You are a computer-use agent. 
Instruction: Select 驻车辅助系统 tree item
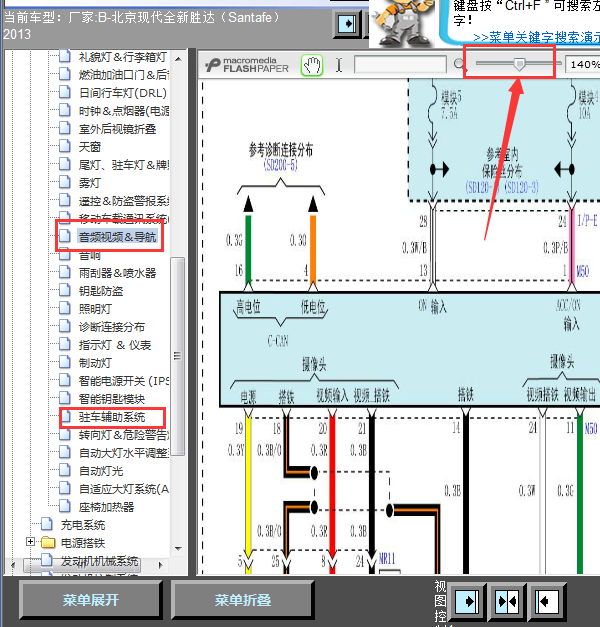(112, 417)
